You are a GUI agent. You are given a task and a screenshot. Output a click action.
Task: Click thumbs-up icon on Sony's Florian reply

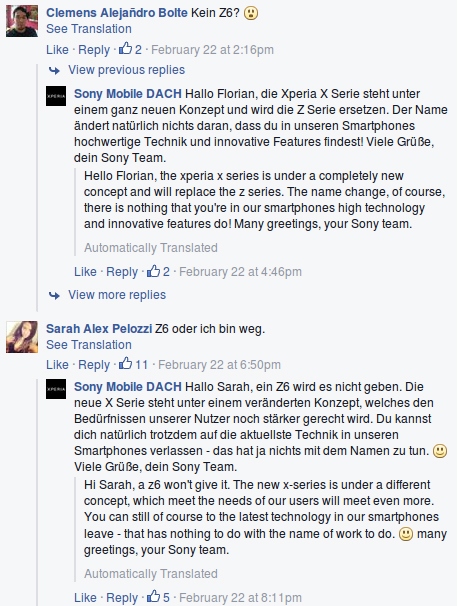[x=153, y=271]
